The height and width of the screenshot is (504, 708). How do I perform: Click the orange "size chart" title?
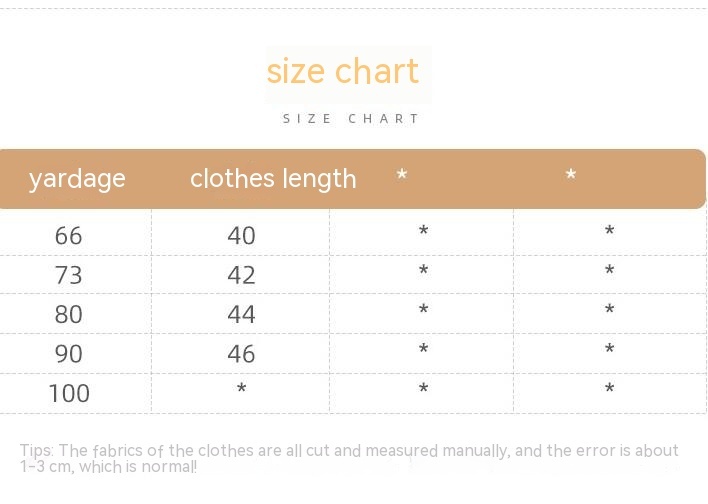click(x=342, y=72)
